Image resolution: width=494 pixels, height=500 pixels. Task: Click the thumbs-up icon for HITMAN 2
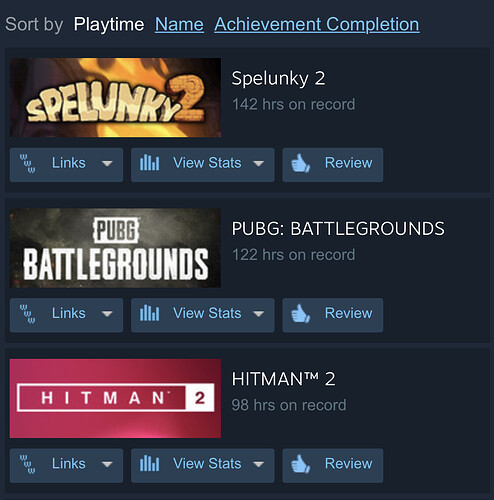301,464
